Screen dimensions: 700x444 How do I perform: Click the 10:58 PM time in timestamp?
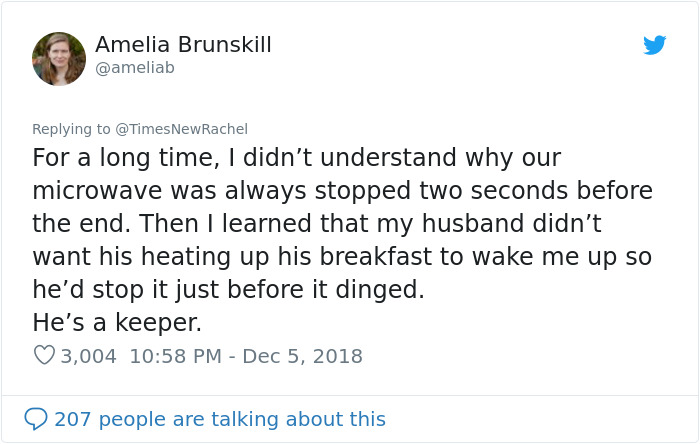coord(174,355)
